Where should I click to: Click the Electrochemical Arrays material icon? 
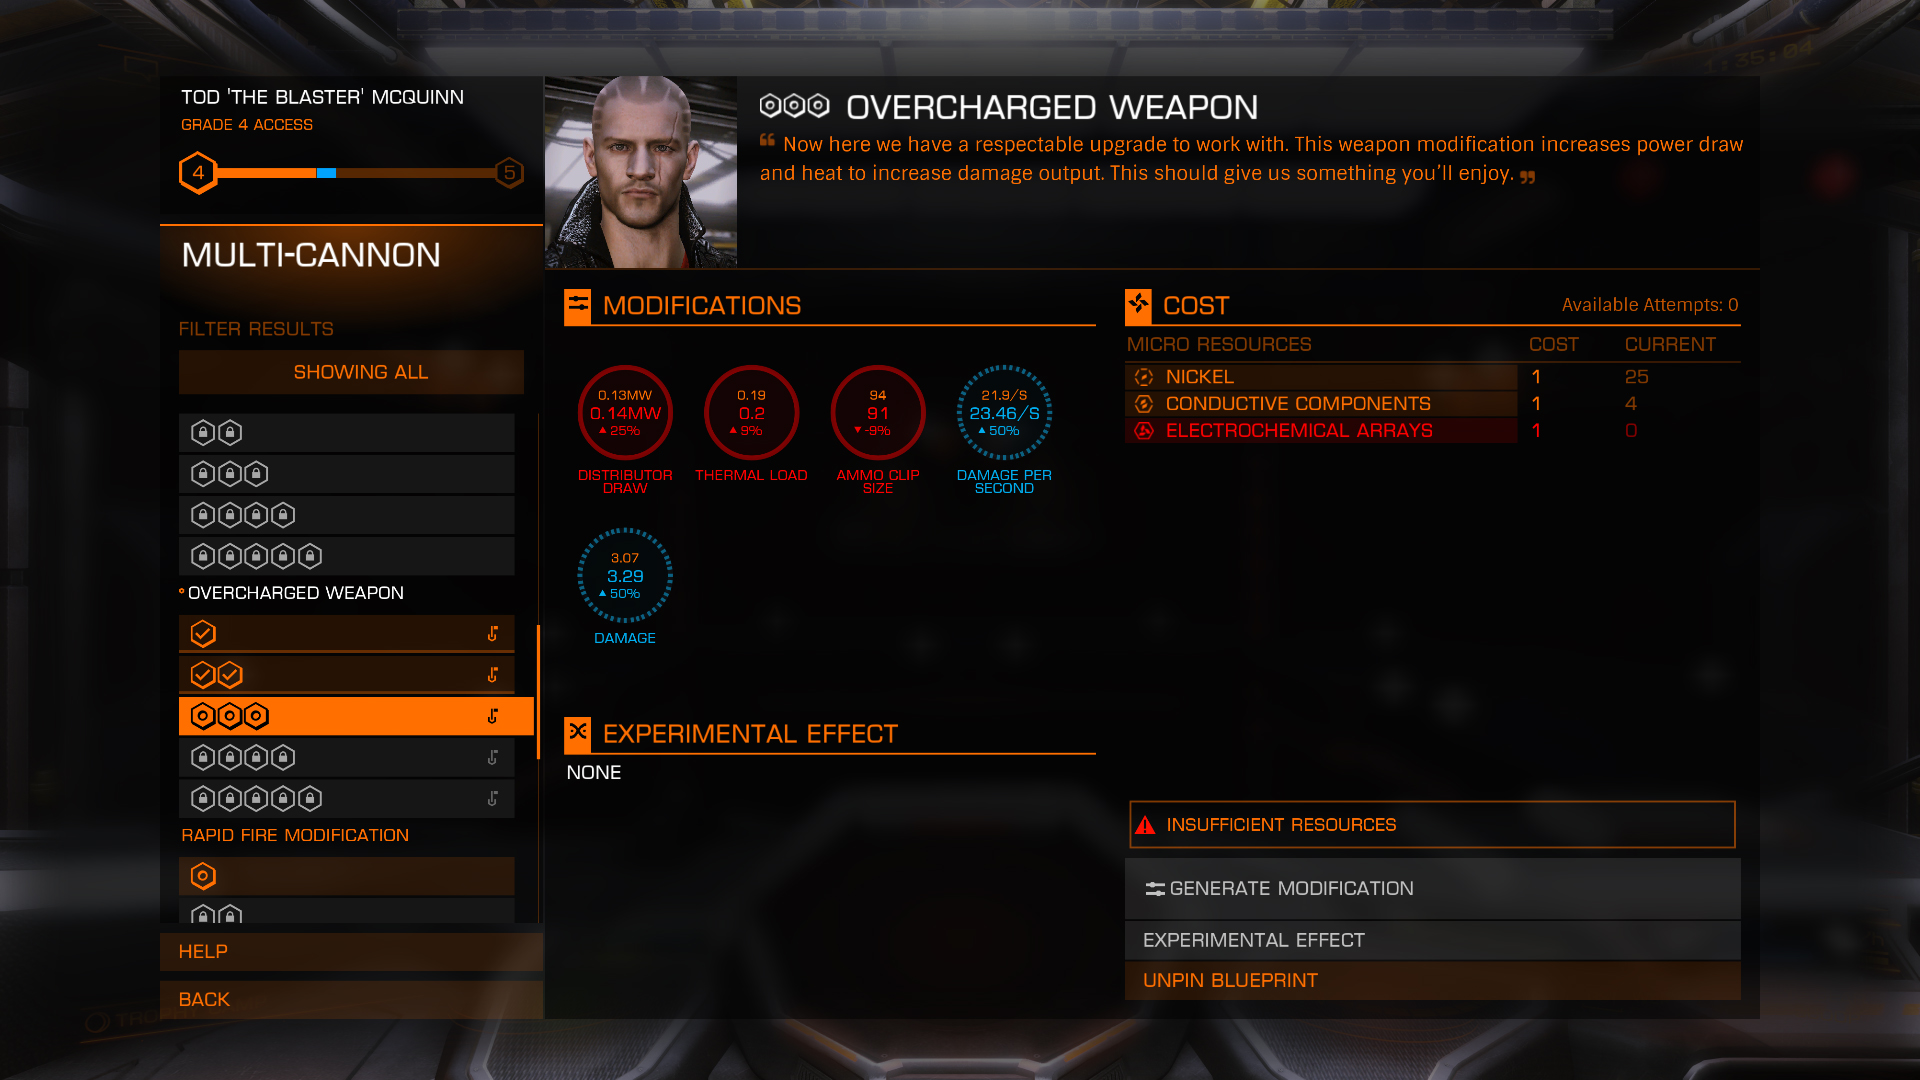[x=1144, y=431]
